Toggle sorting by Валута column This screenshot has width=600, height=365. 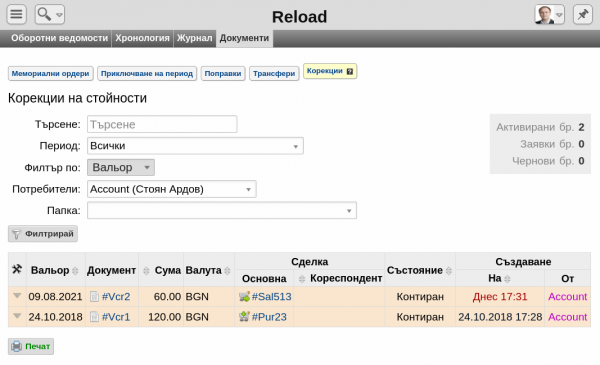coord(227,270)
